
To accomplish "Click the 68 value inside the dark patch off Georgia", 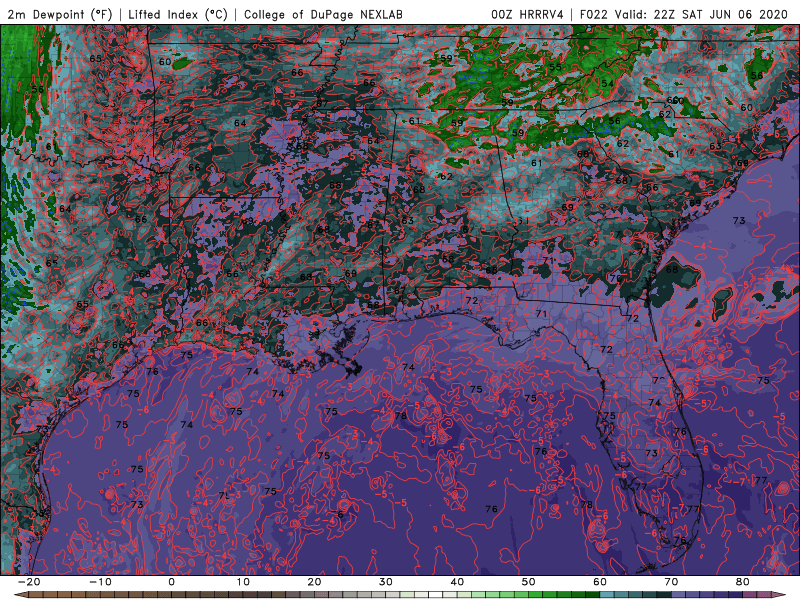I will tap(672, 269).
